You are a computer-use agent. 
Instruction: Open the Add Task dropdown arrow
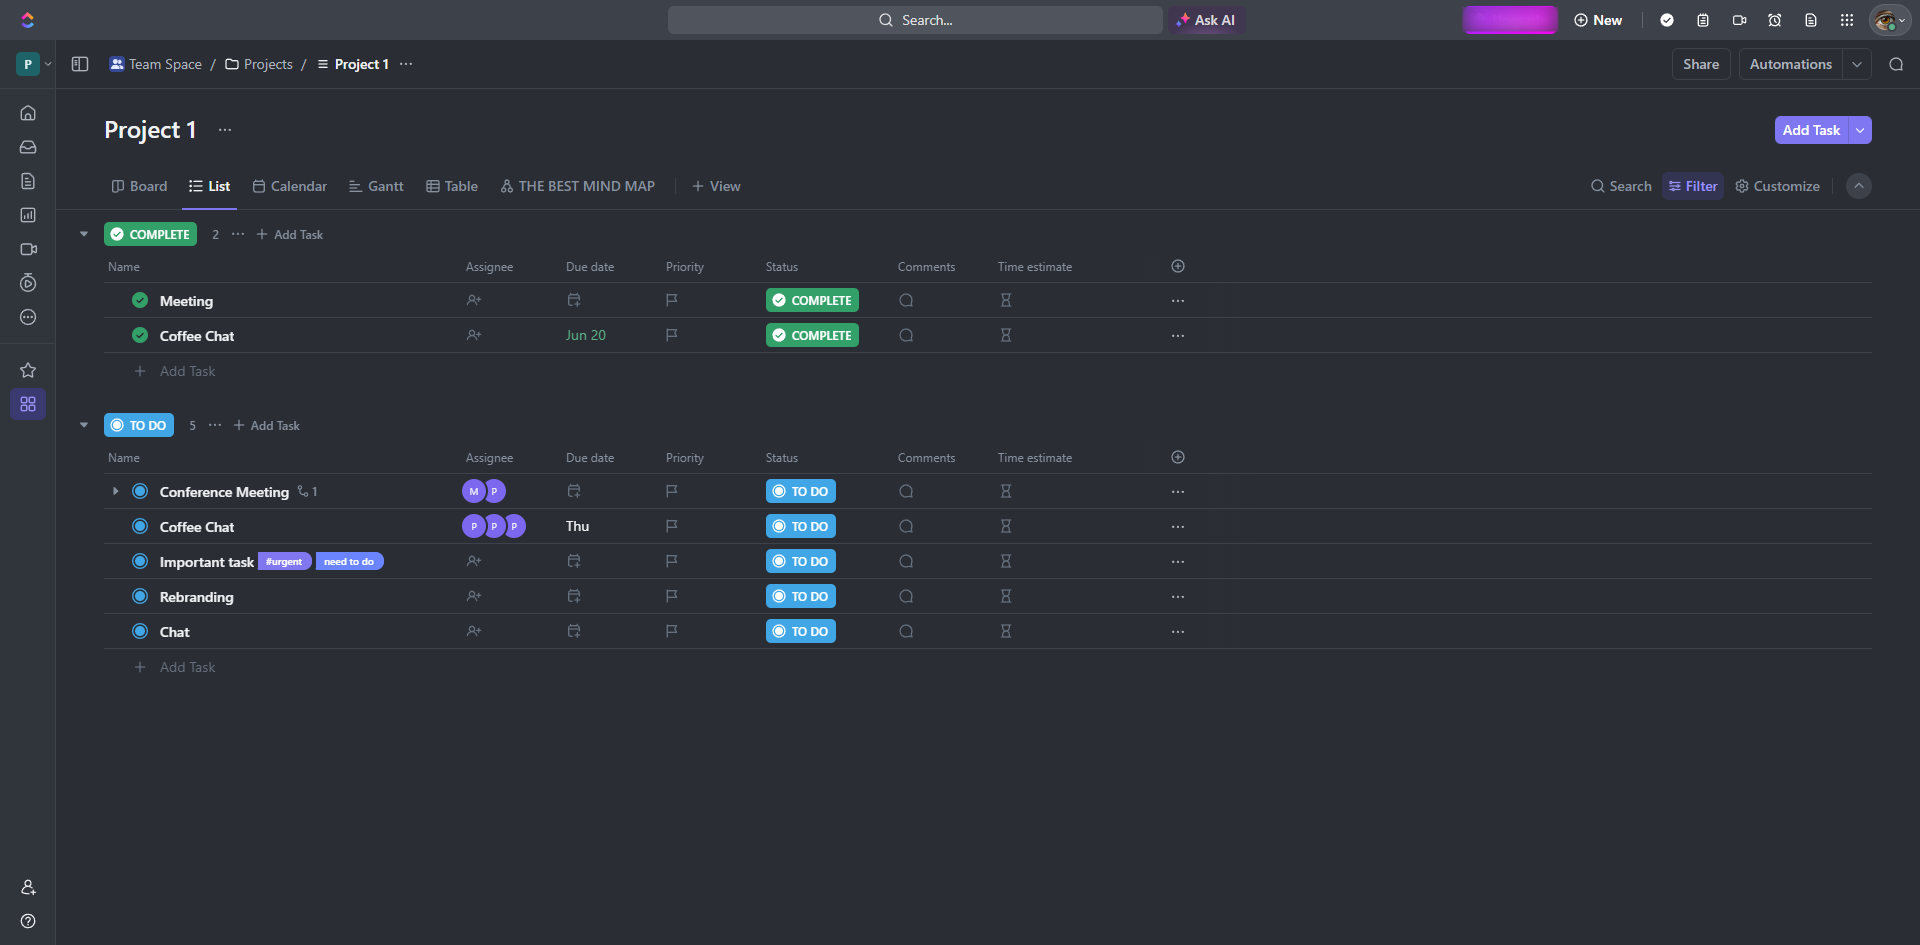tap(1860, 130)
